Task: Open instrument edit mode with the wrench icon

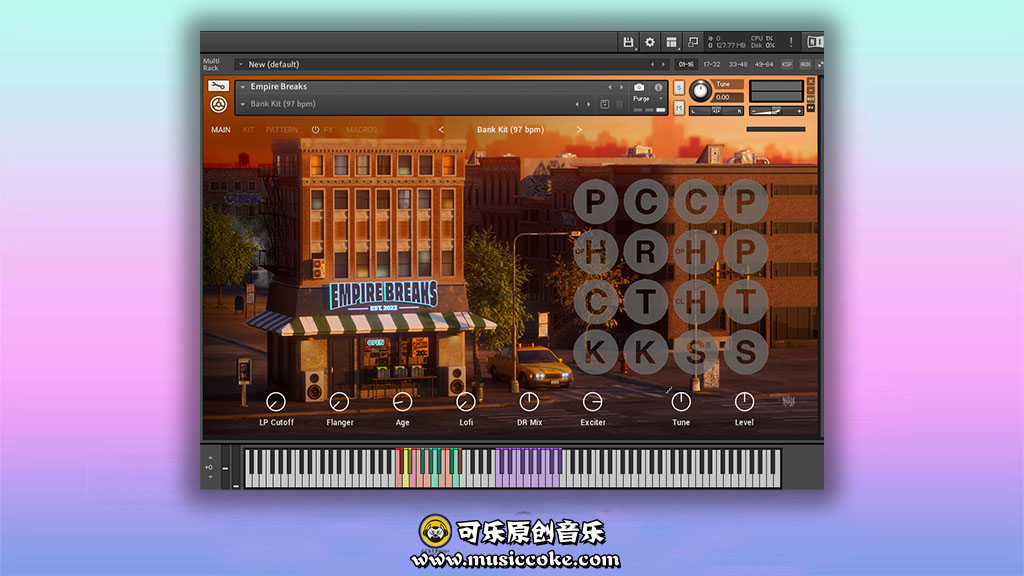Action: 218,86
